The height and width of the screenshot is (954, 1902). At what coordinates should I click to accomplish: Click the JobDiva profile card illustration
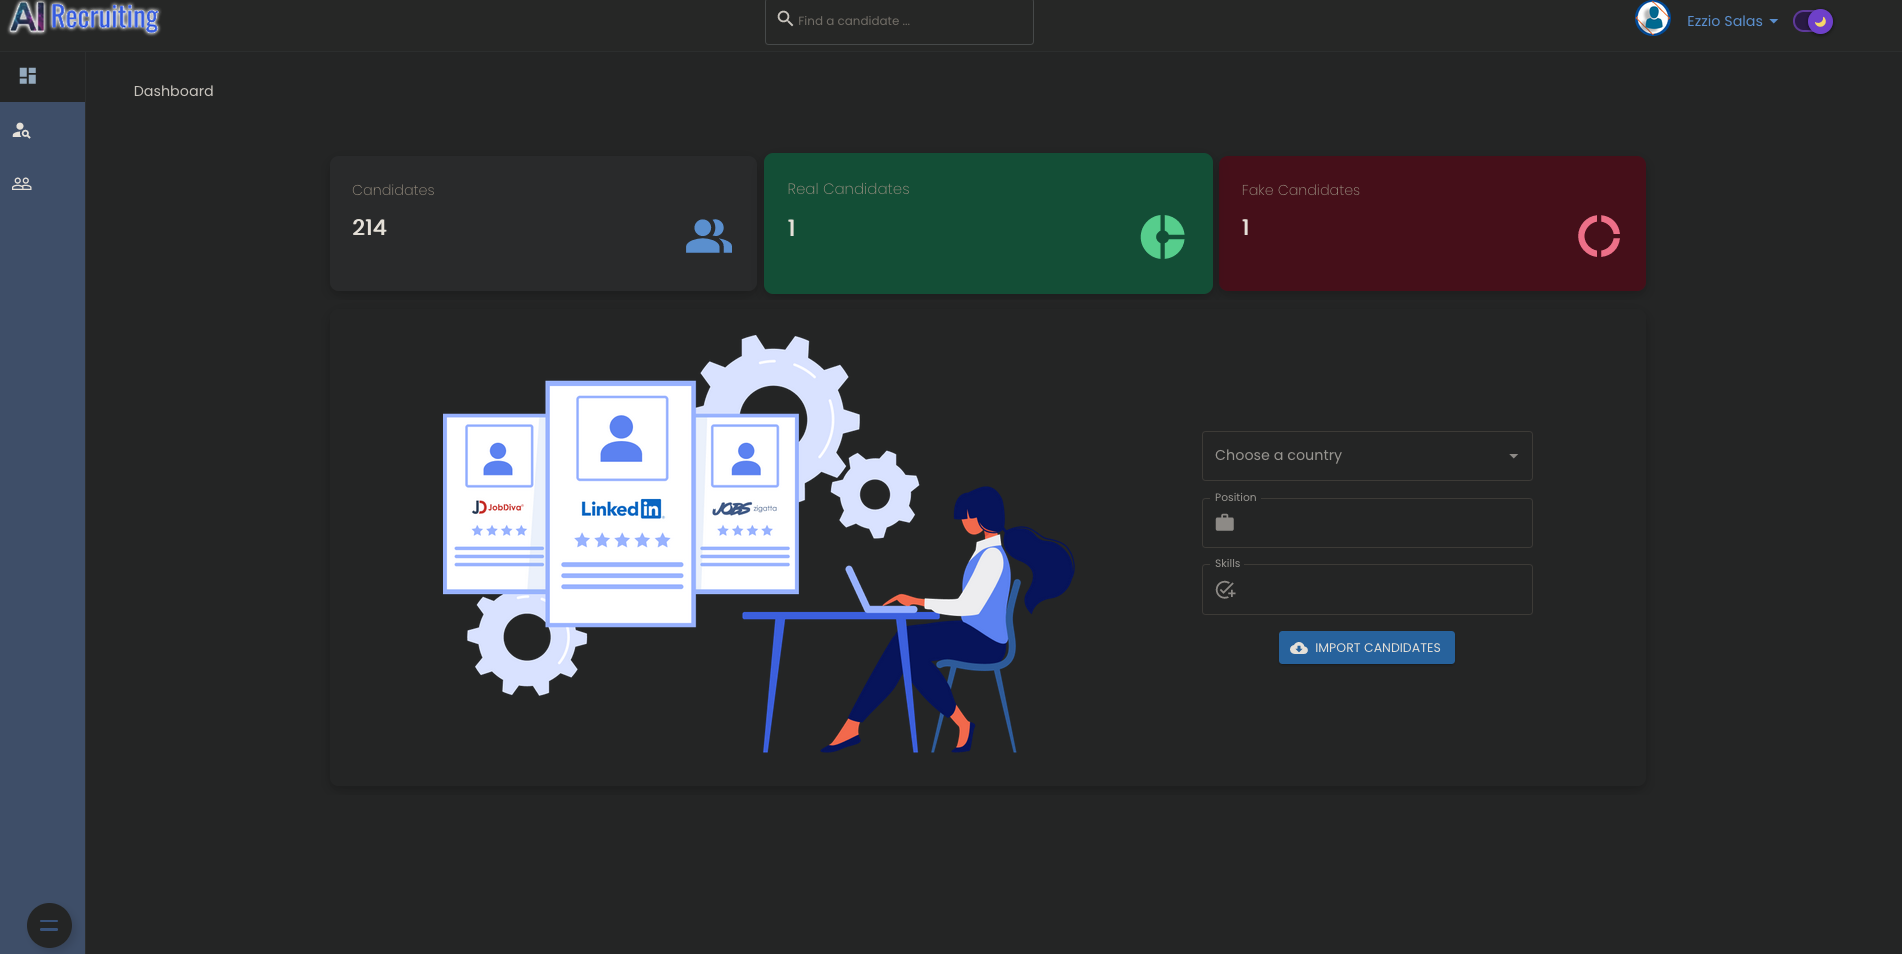point(495,504)
